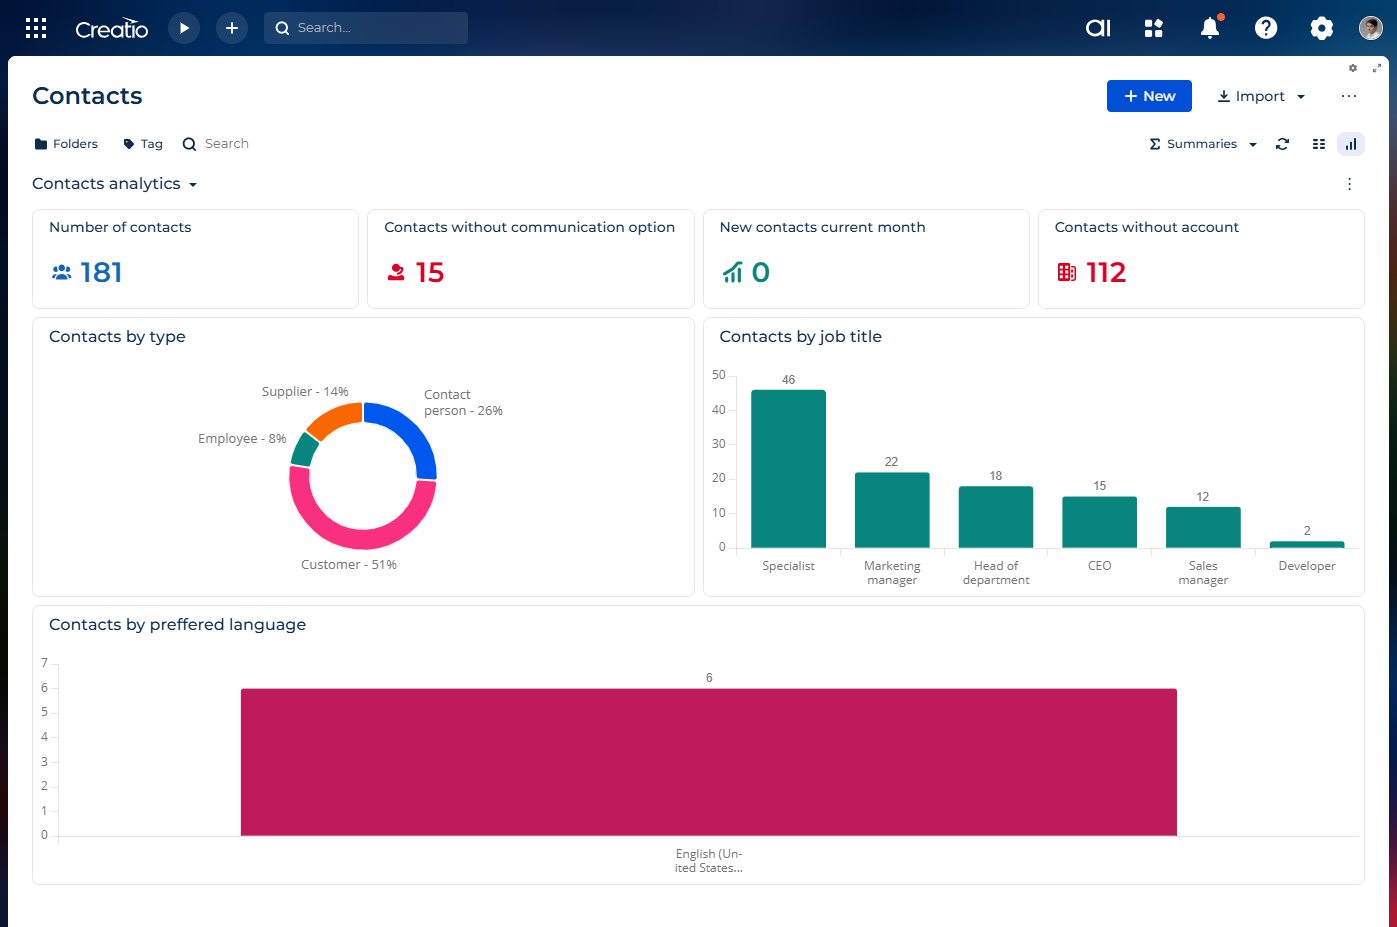Open the notifications bell
Image resolution: width=1397 pixels, height=927 pixels.
(1211, 27)
